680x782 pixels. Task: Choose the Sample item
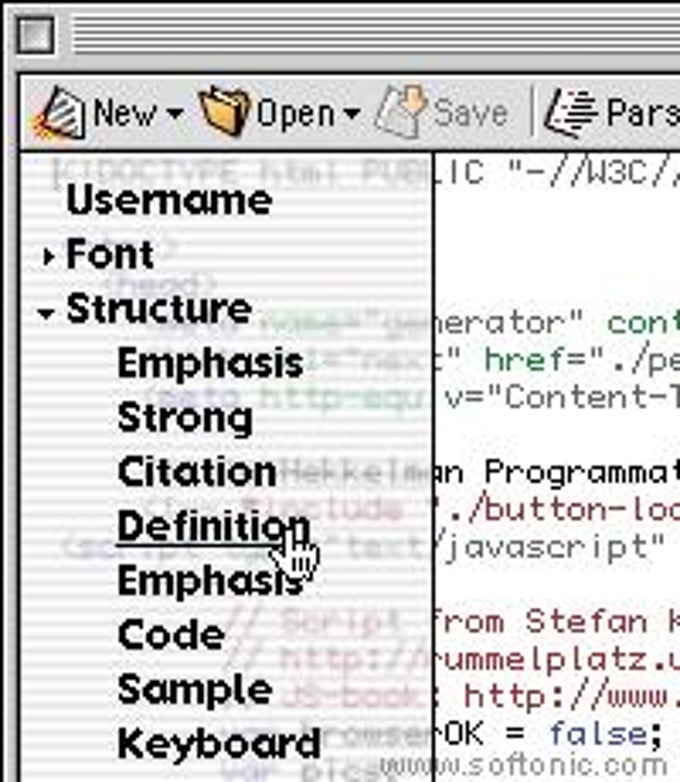196,690
